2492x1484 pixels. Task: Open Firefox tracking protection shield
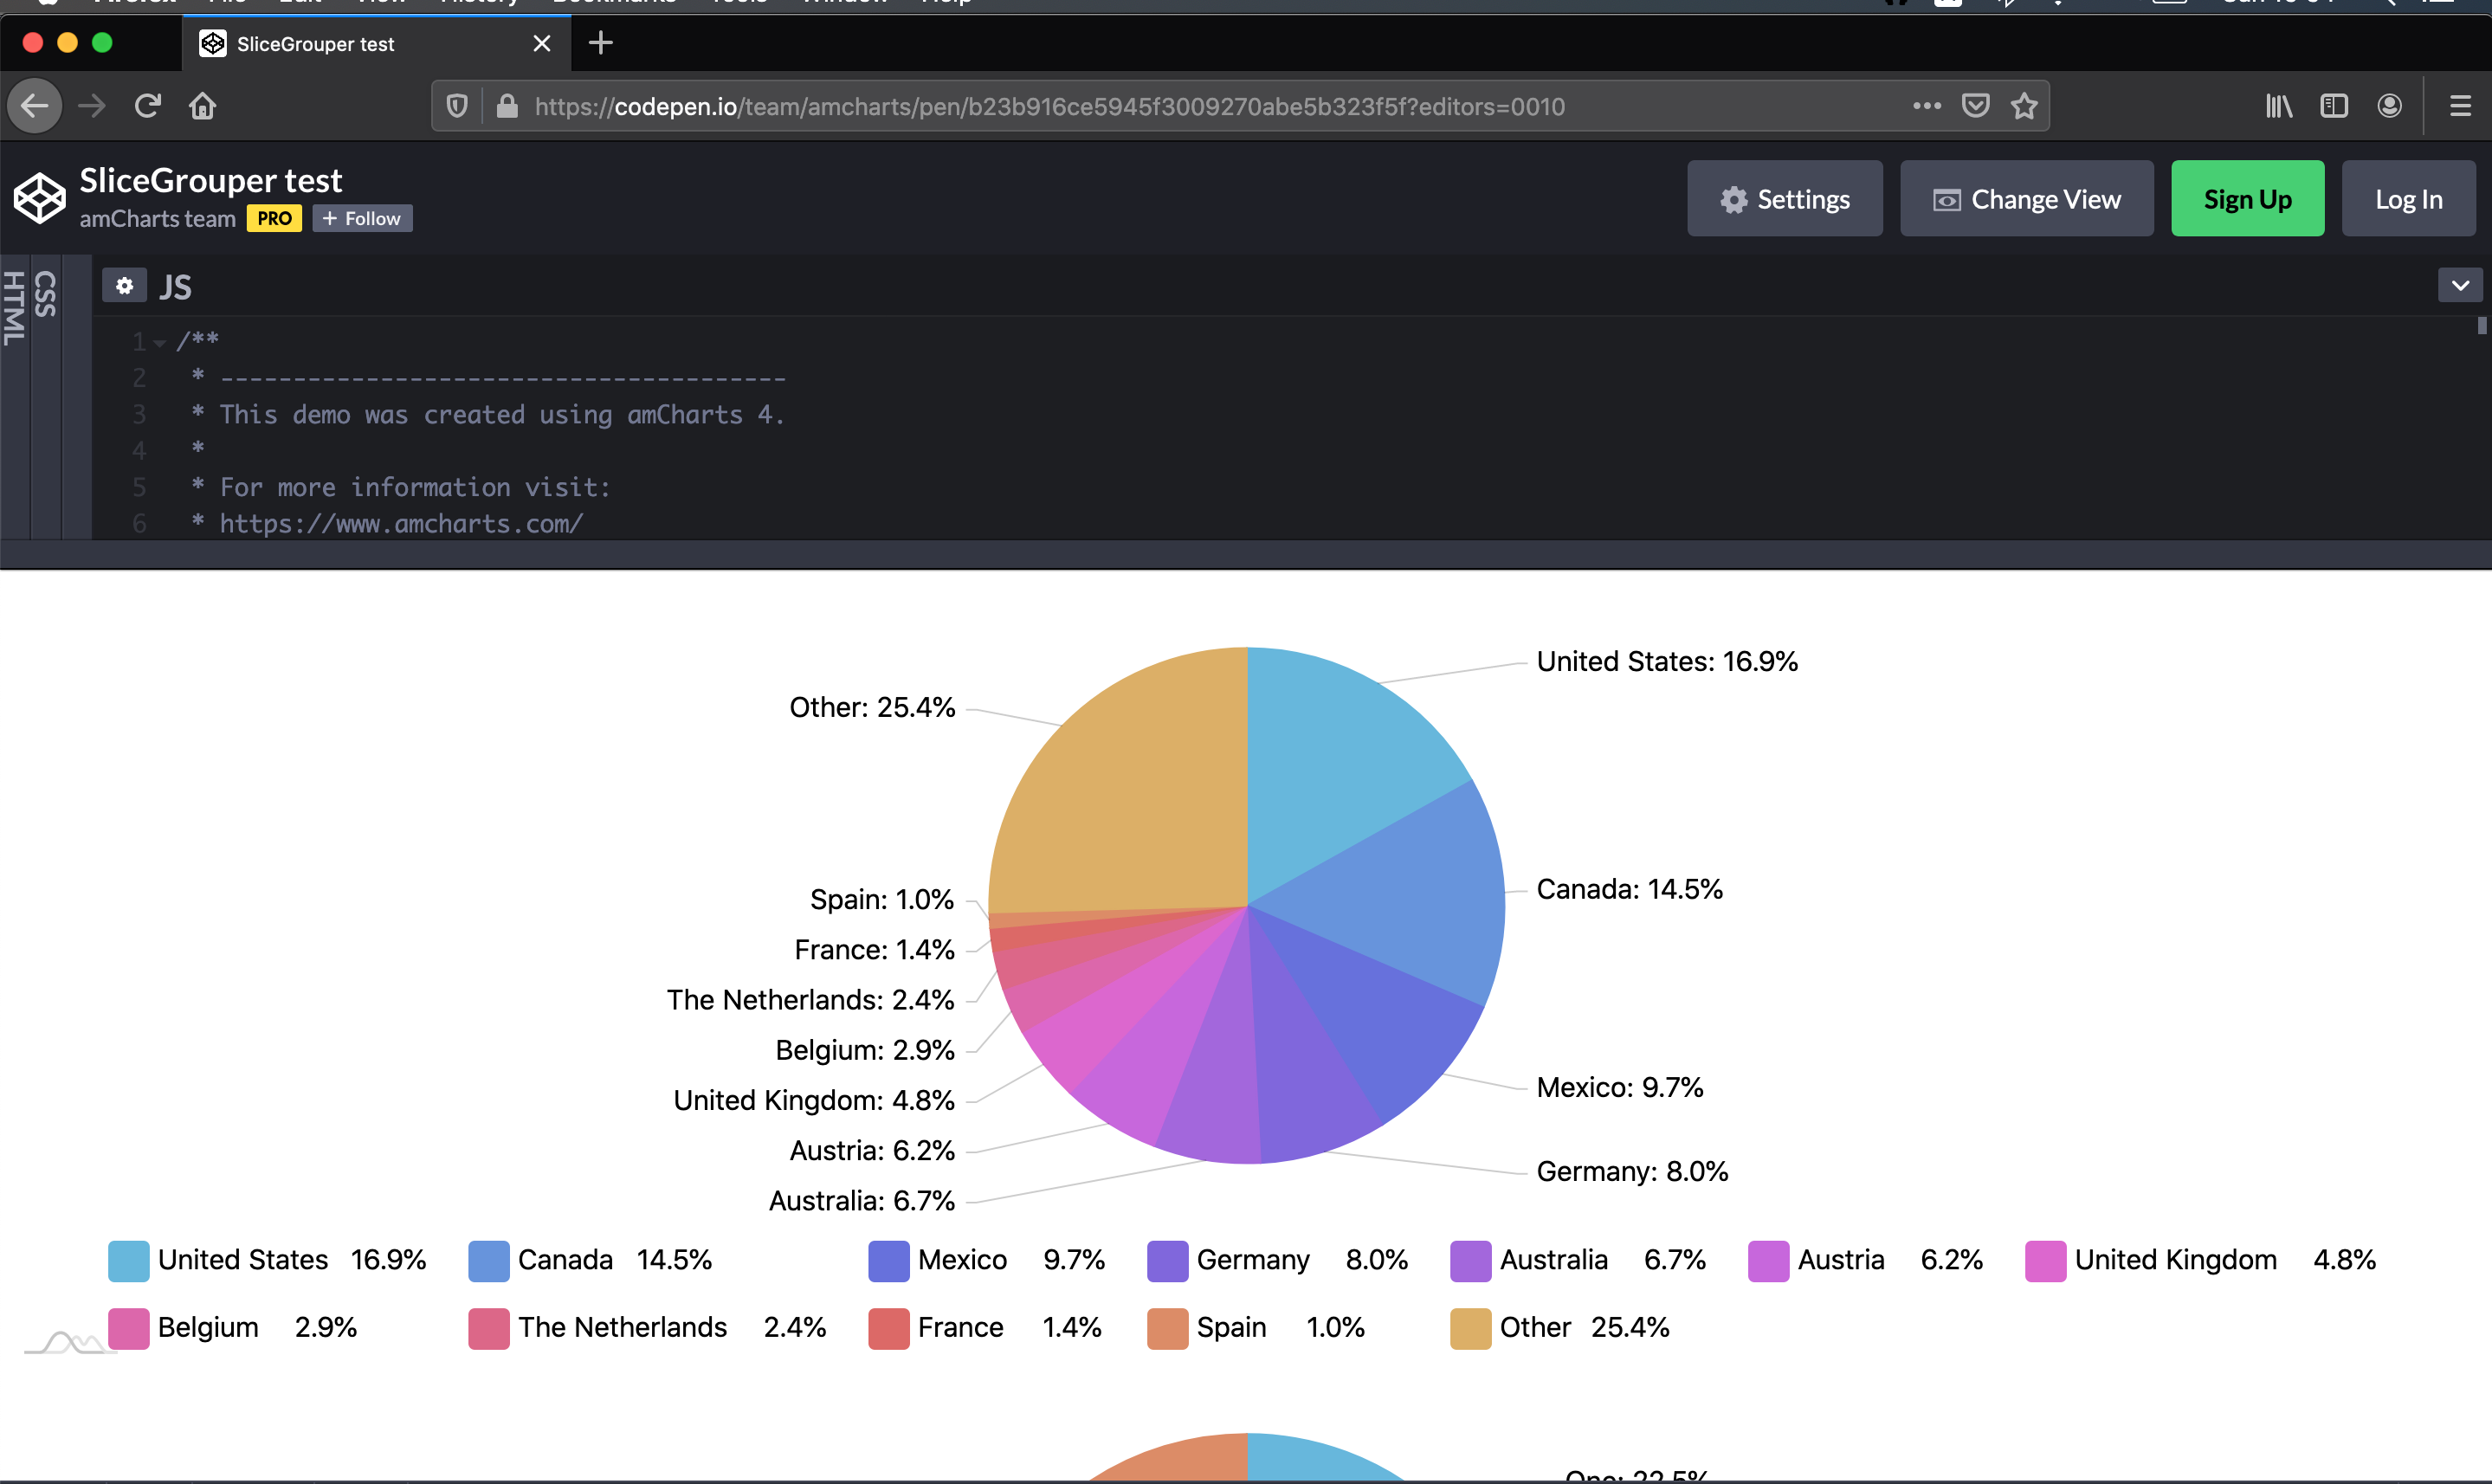[457, 106]
